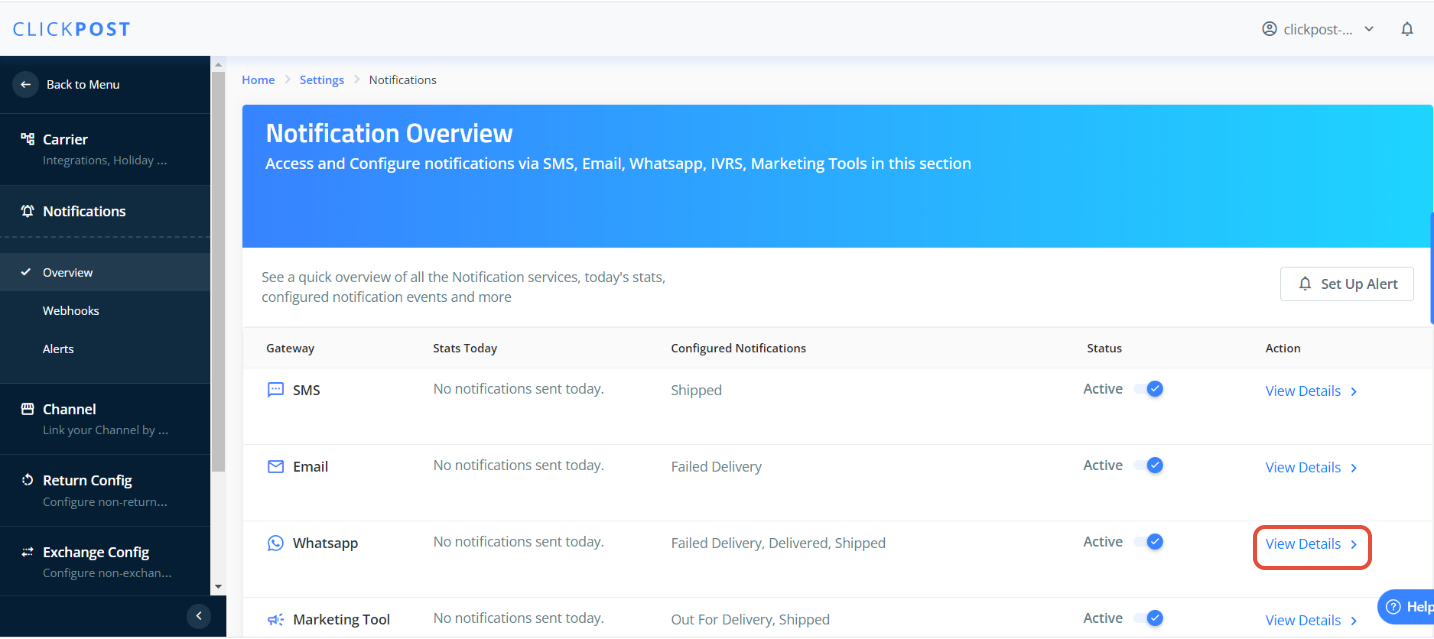
Task: Click the Return Config circular arrow icon
Action: 28,480
